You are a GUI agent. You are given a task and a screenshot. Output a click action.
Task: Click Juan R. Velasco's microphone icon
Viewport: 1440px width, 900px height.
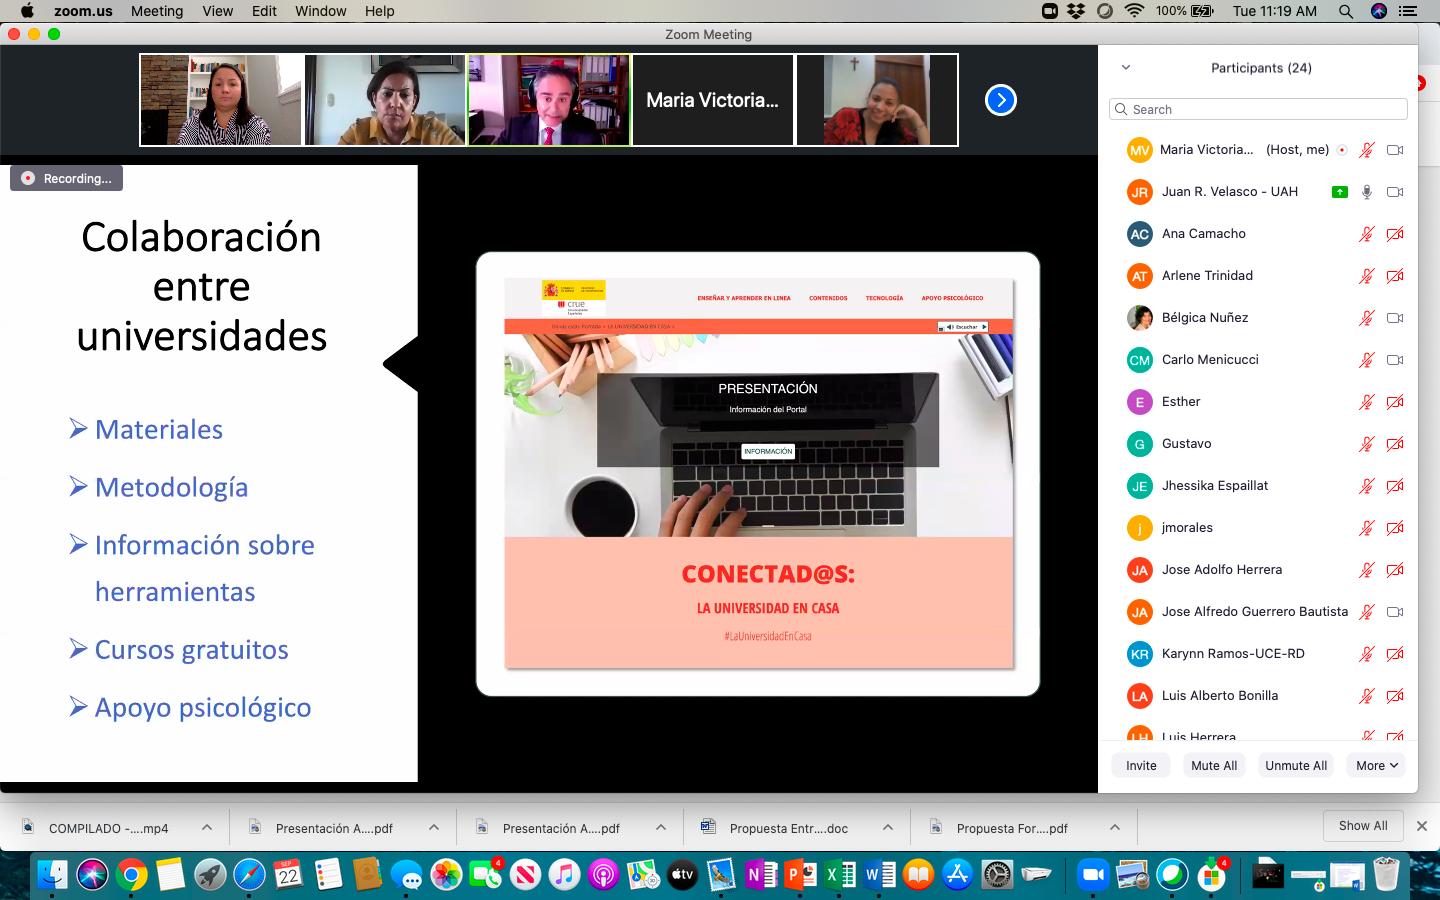point(1366,192)
